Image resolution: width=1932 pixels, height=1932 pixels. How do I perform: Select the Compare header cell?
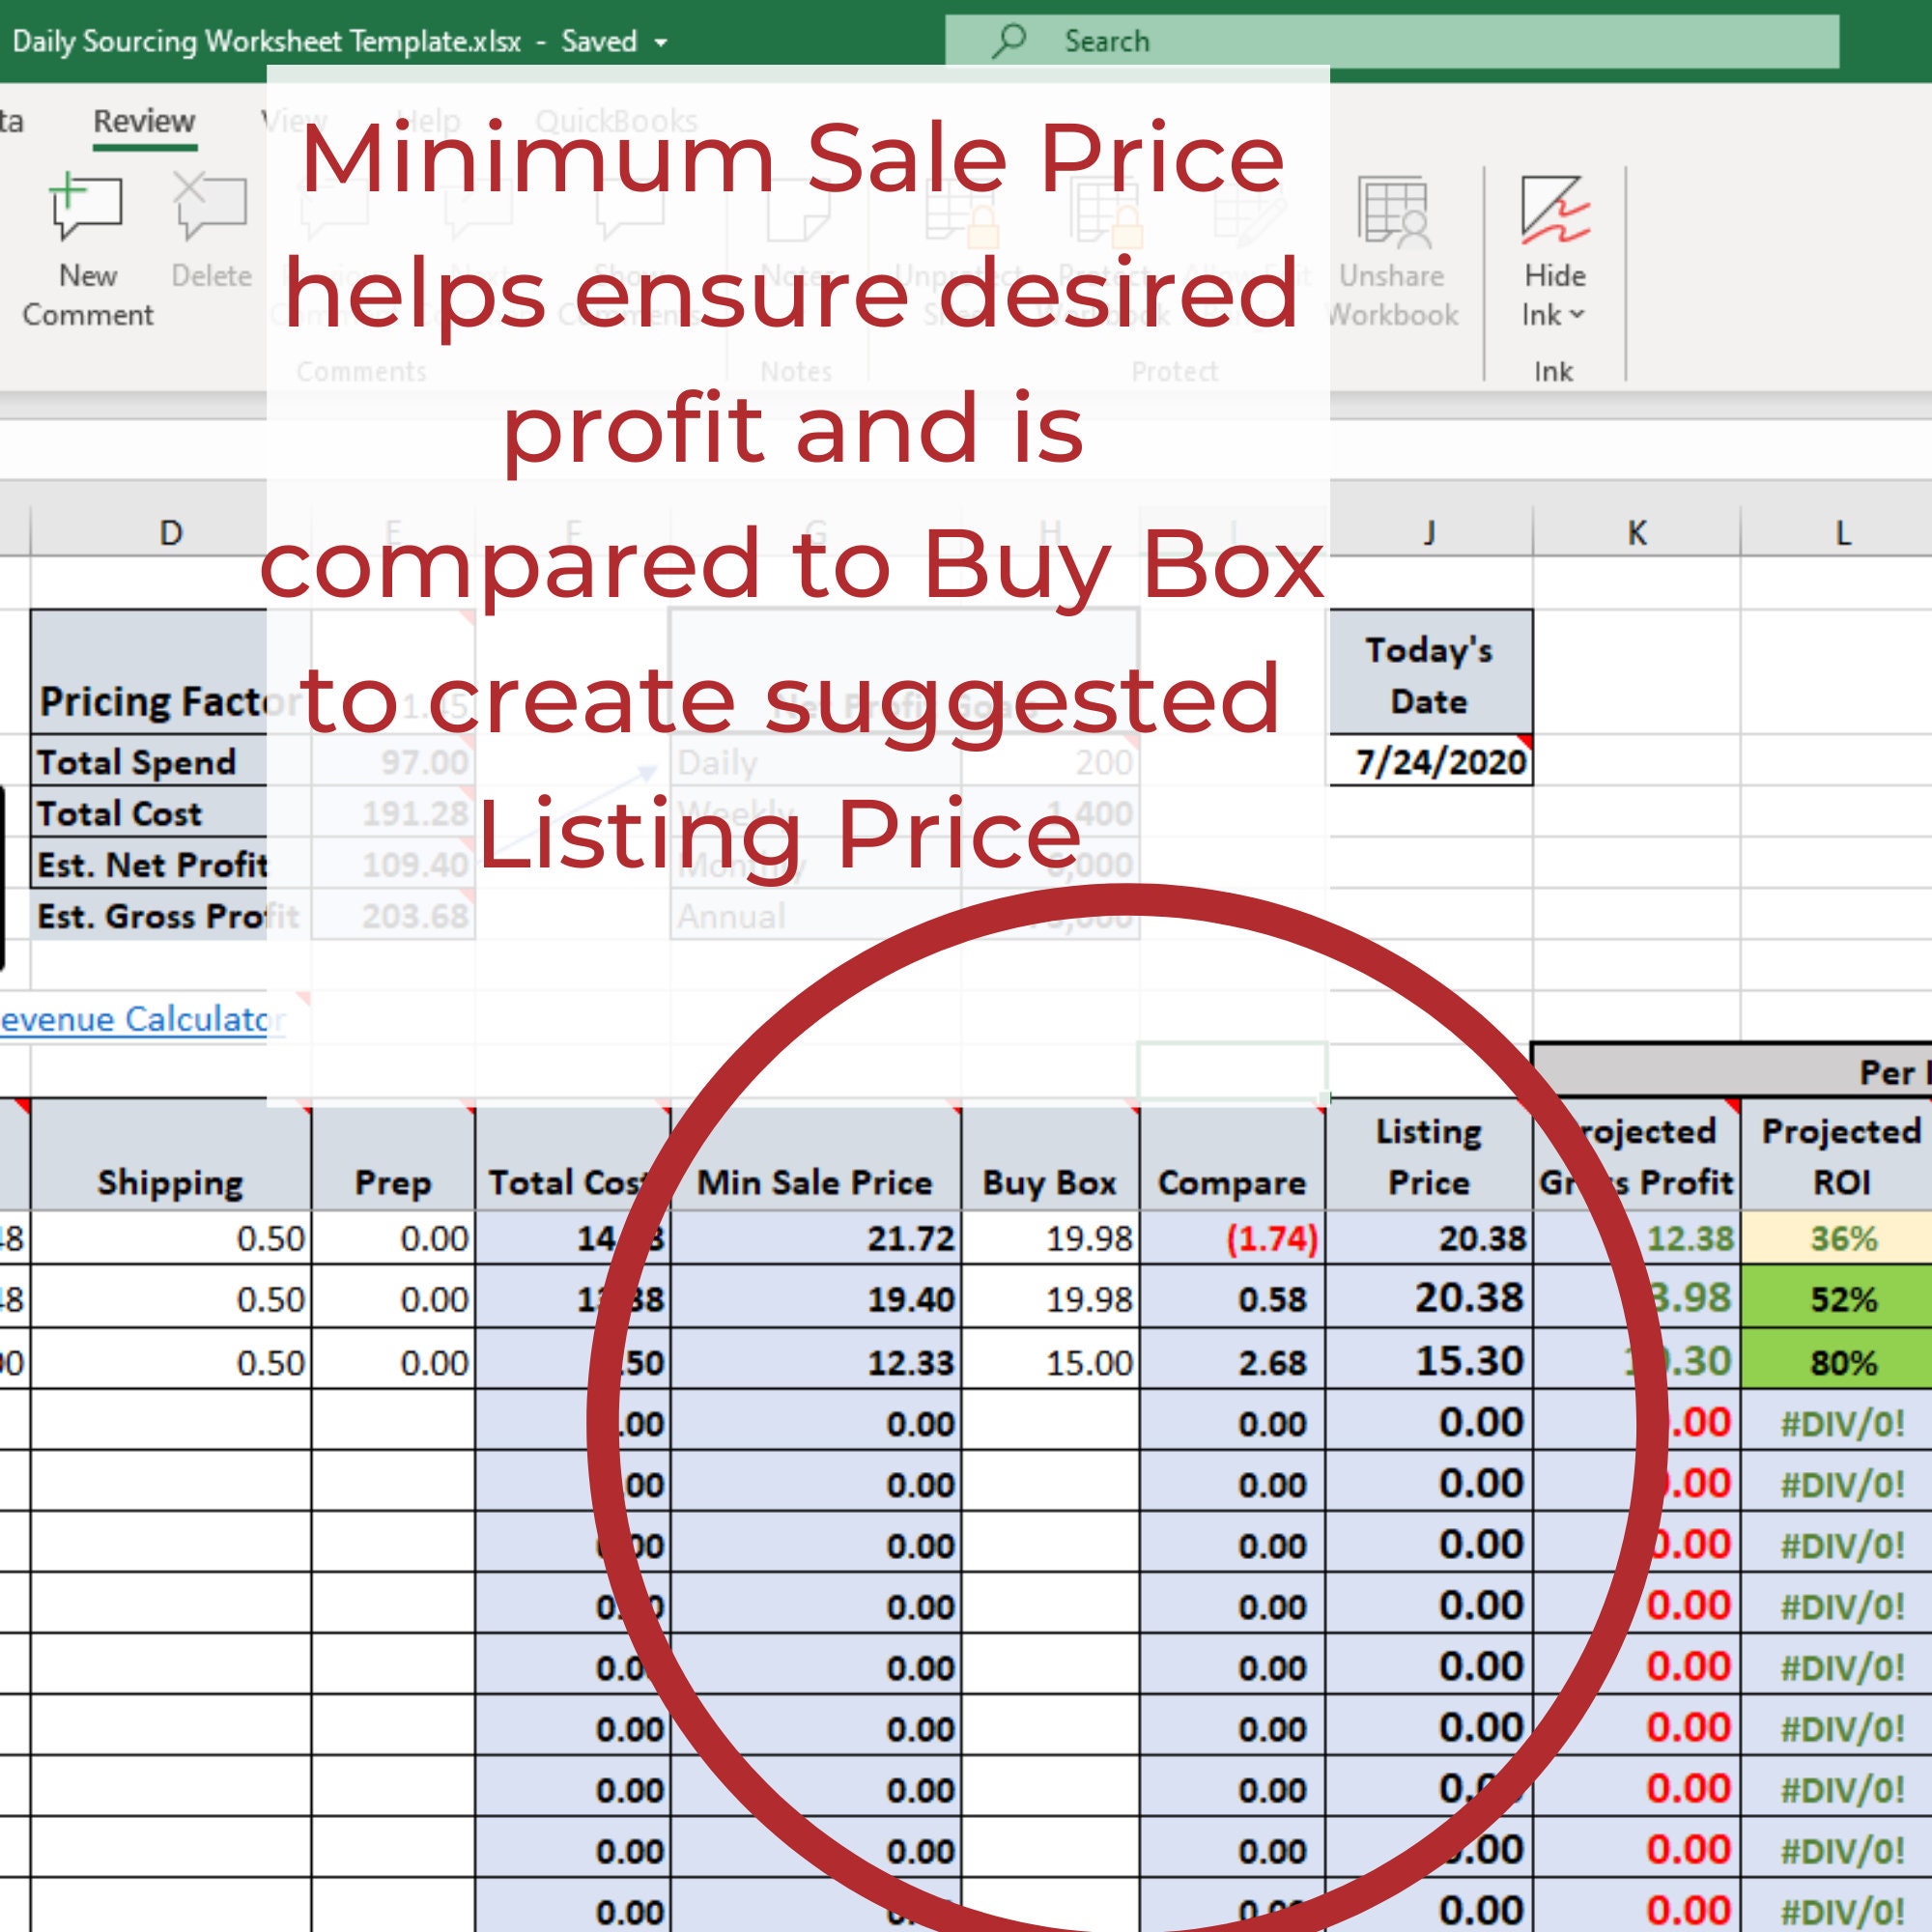coord(1232,1156)
